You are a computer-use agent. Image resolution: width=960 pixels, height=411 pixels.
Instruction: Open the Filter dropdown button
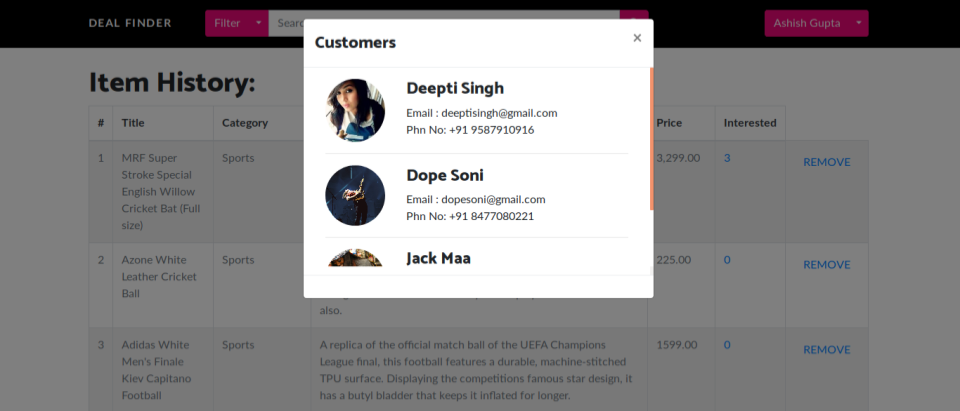point(227,23)
